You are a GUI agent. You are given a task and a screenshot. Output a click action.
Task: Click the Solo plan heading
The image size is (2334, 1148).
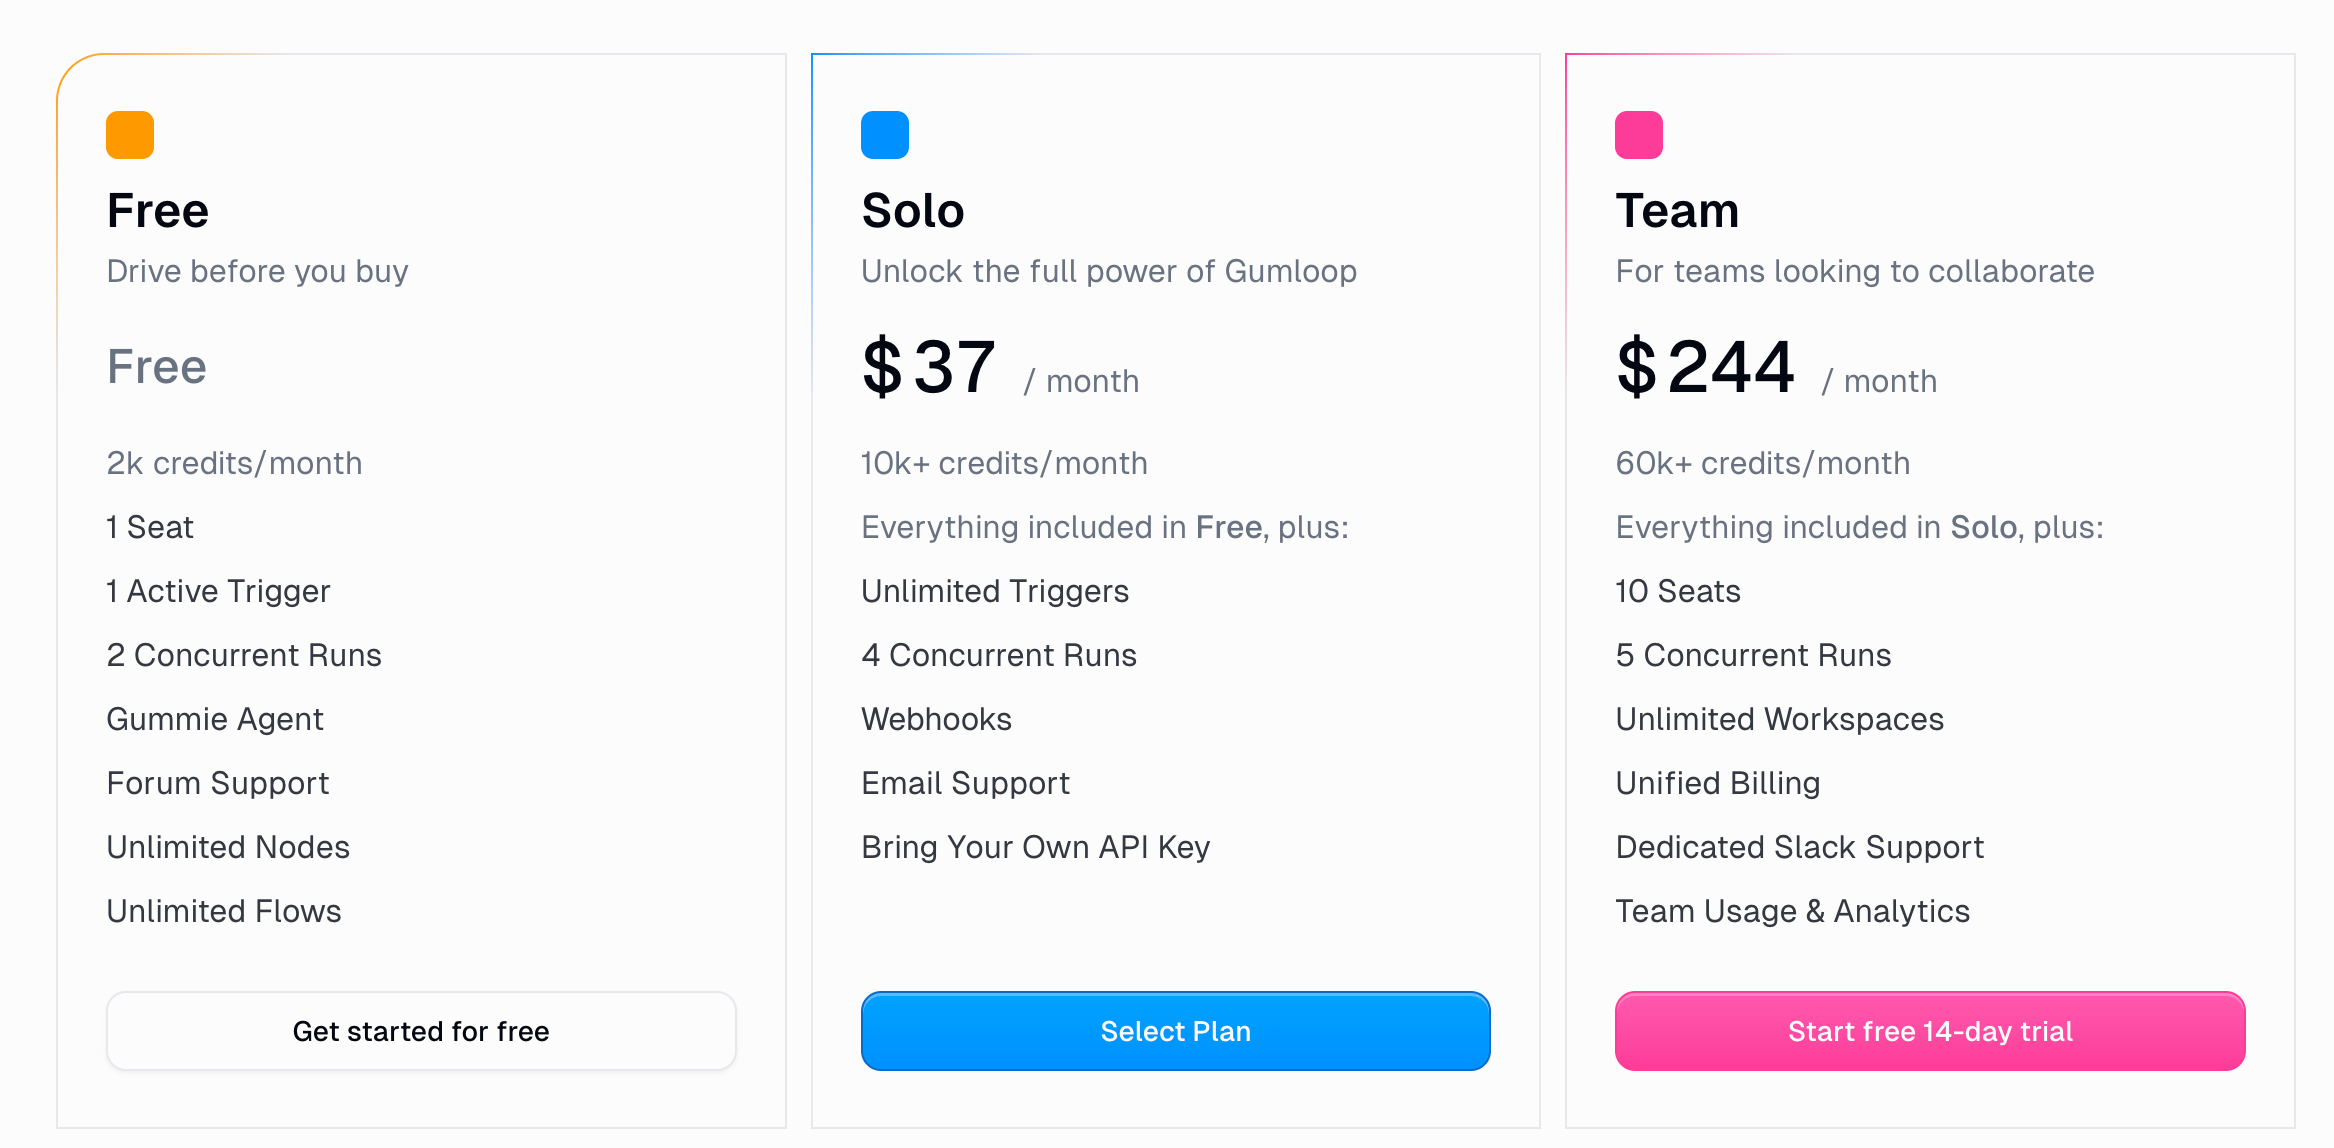[x=913, y=211]
